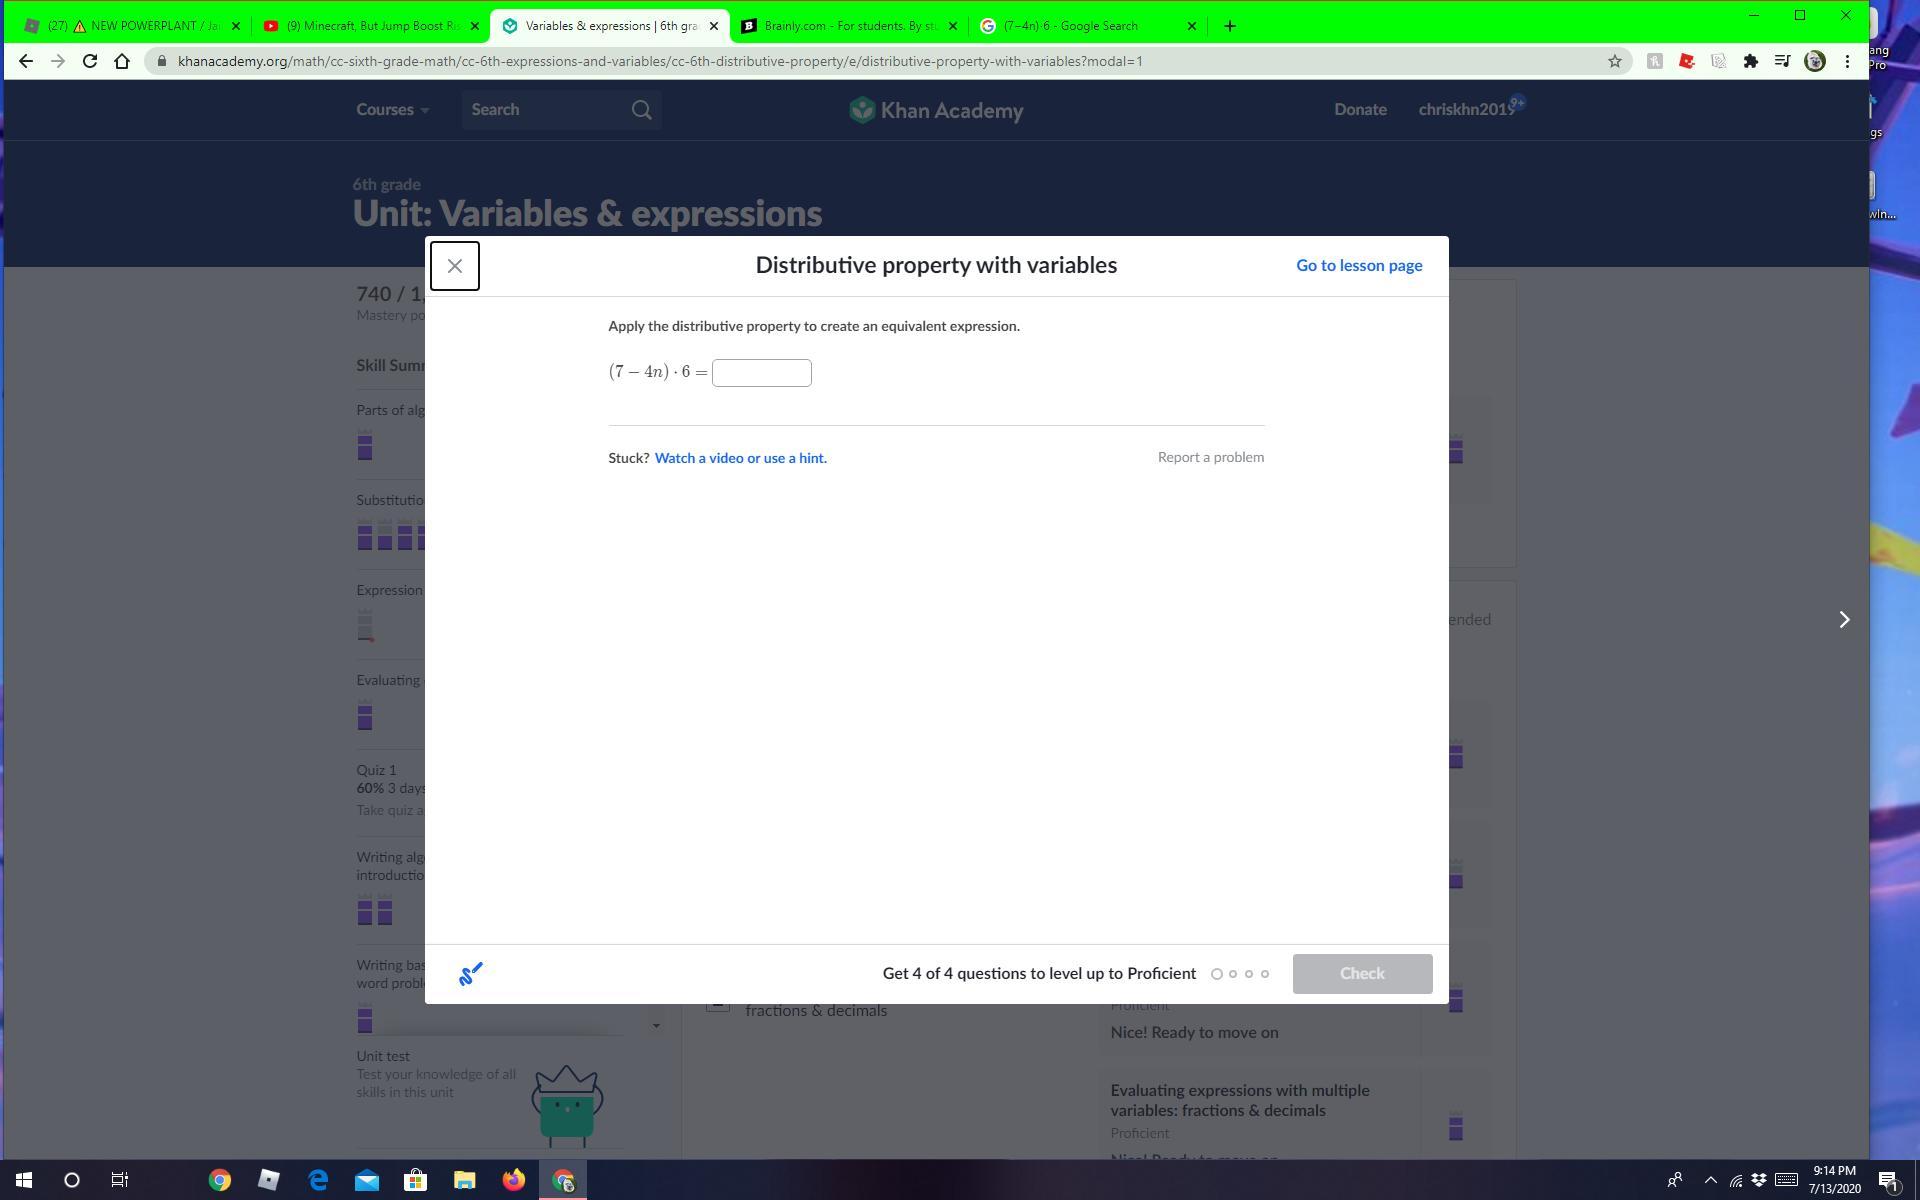
Task: Open Firefox from the taskbar
Action: (x=513, y=1180)
